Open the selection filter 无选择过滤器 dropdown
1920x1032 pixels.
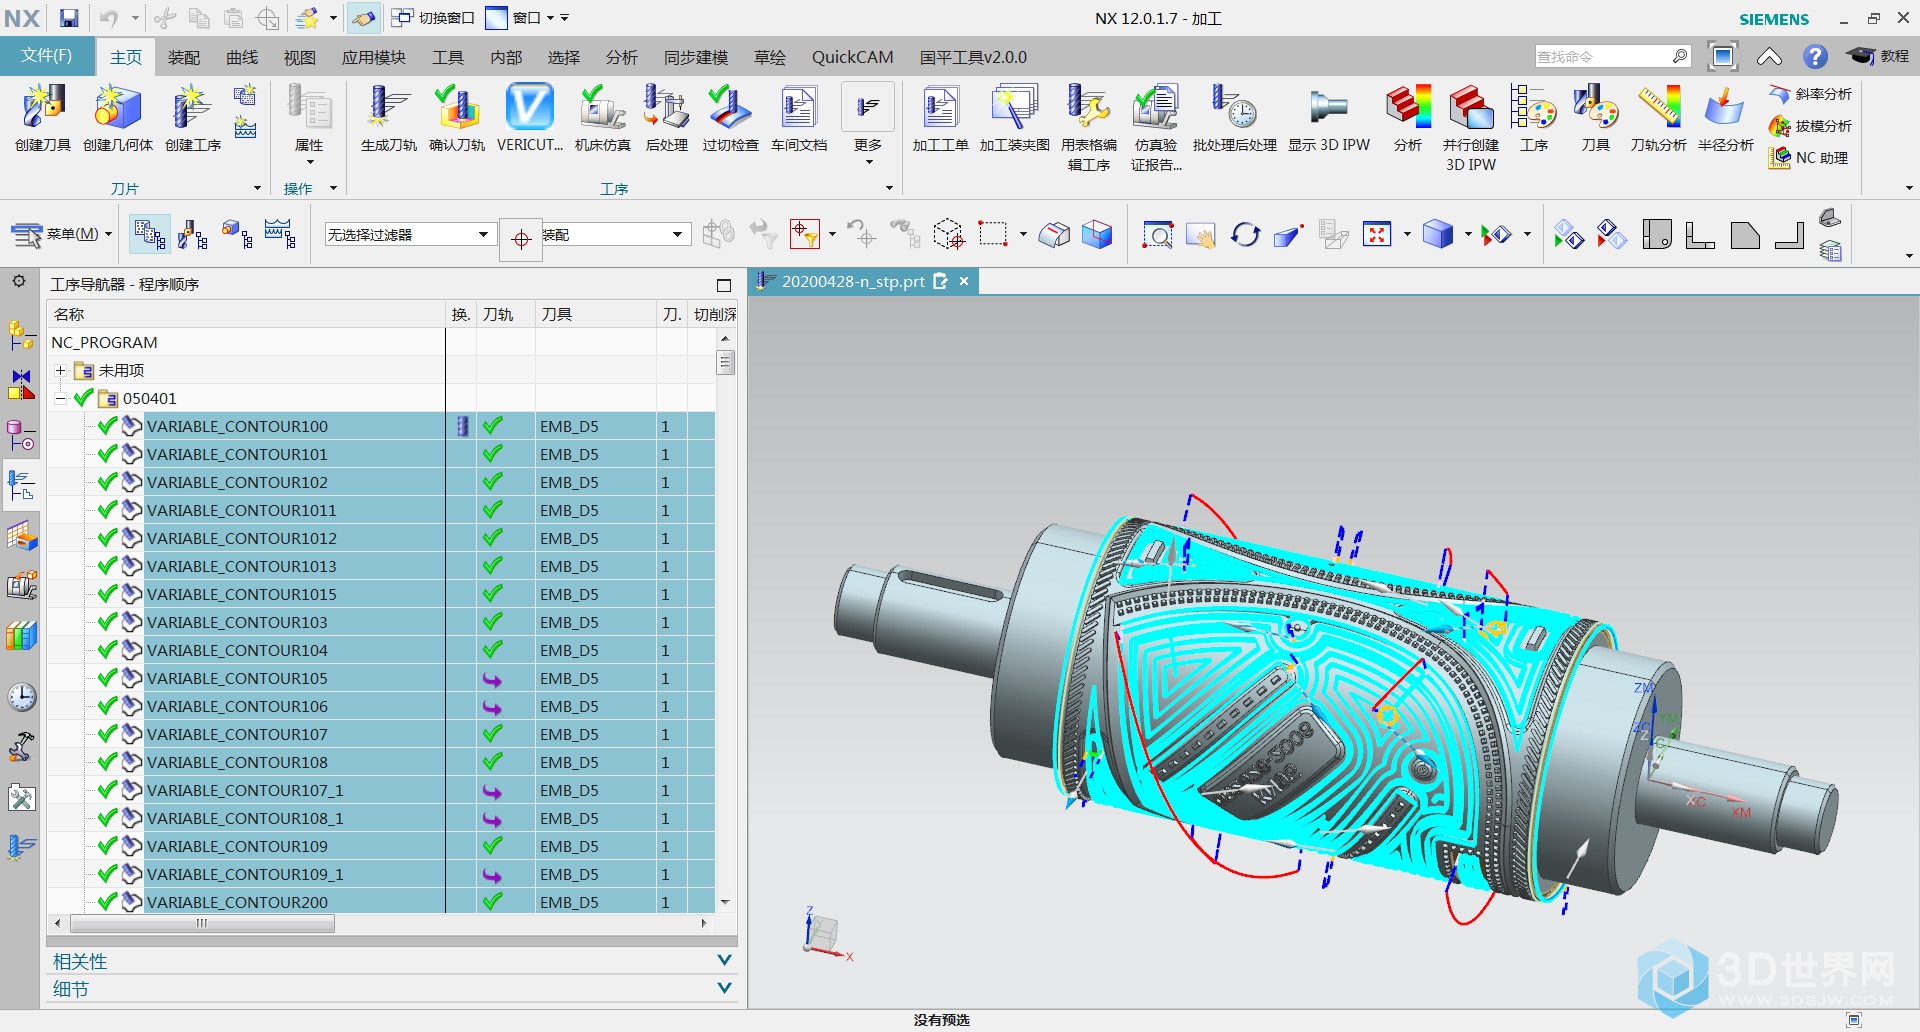tap(409, 235)
